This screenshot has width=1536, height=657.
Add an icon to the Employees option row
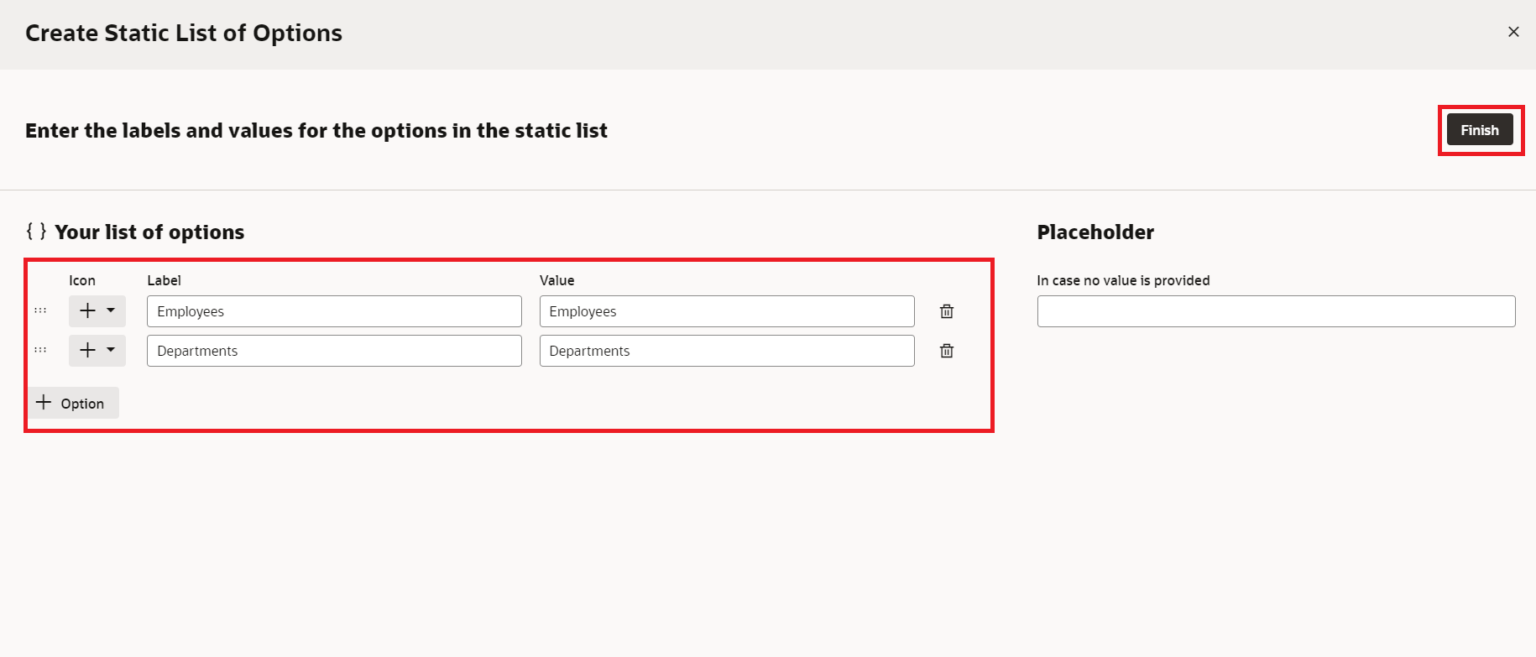pyautogui.click(x=89, y=311)
